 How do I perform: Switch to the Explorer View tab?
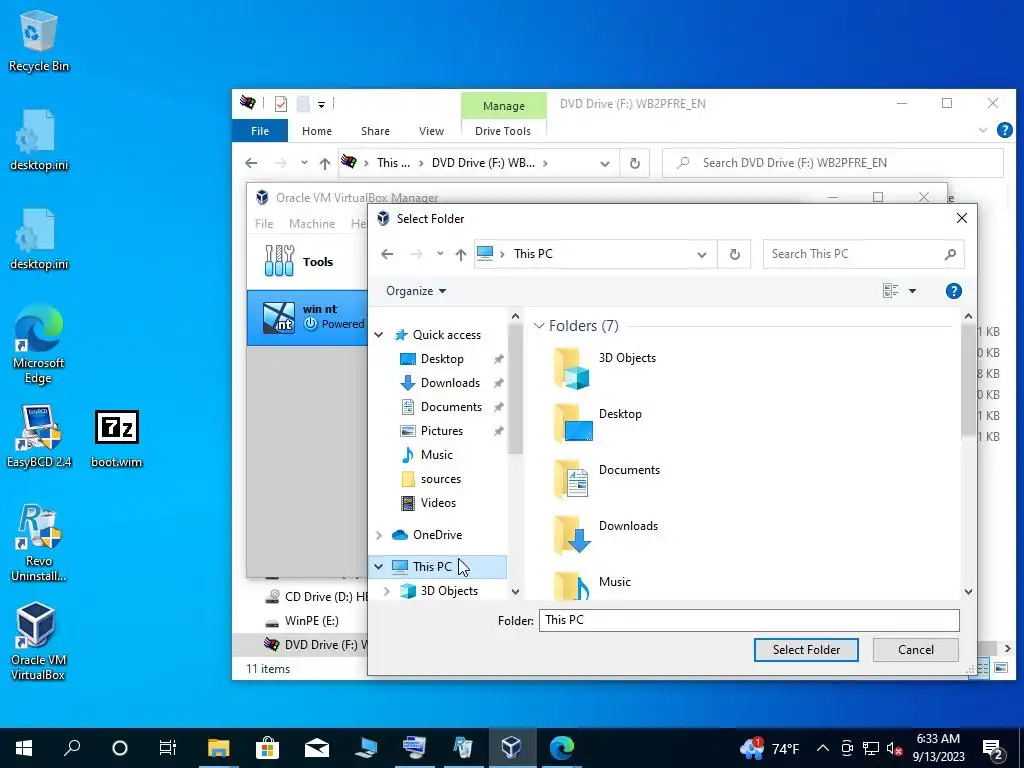click(x=431, y=131)
